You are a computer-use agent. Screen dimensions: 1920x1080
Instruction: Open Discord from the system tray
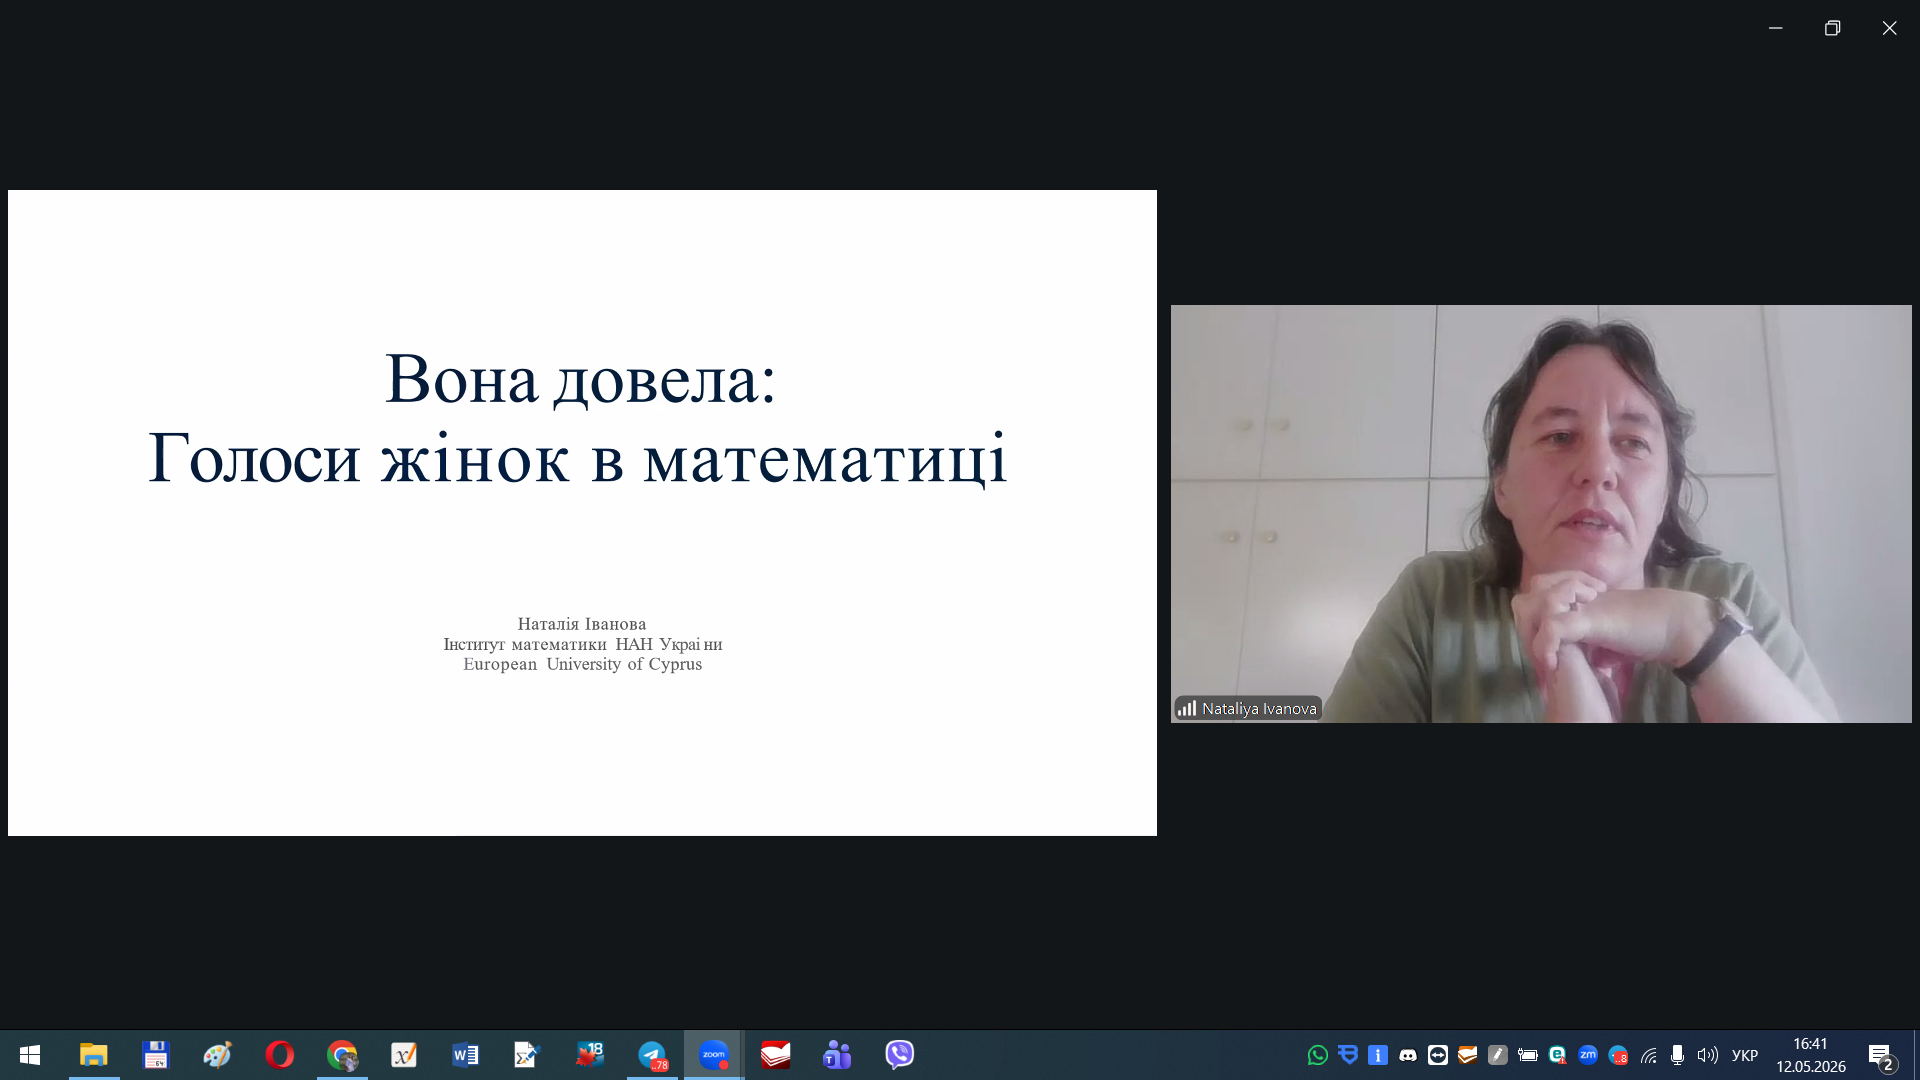tap(1408, 1055)
